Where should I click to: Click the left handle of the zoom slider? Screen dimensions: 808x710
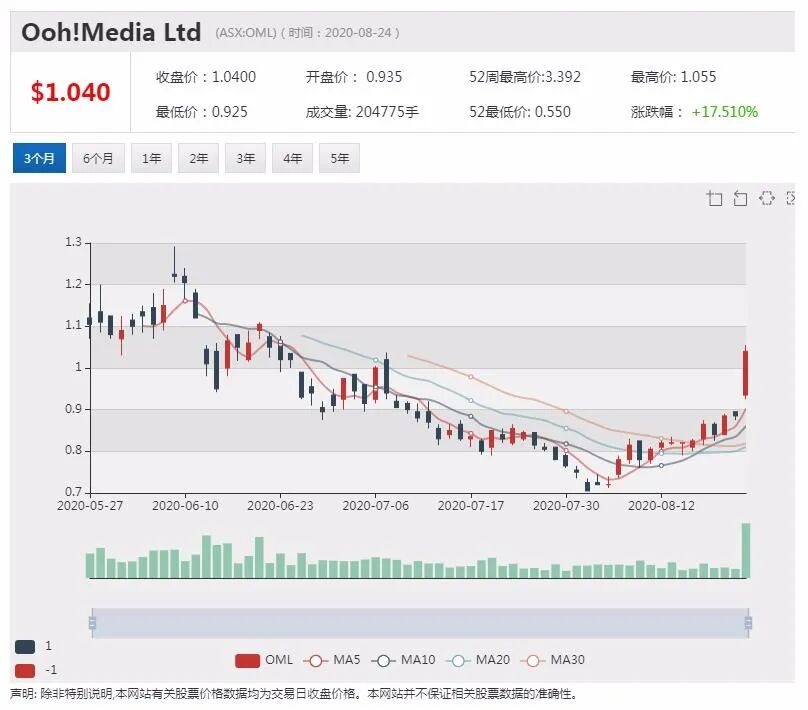(x=92, y=623)
